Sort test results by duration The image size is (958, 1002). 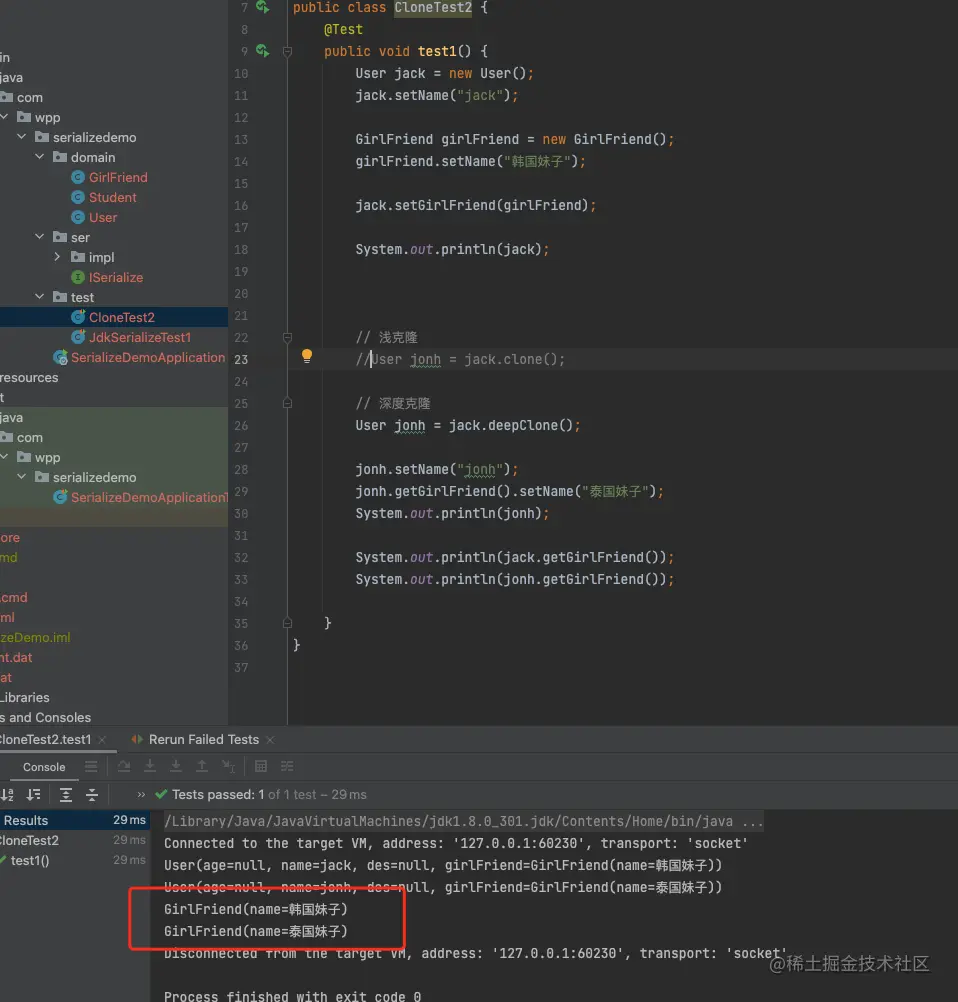33,794
